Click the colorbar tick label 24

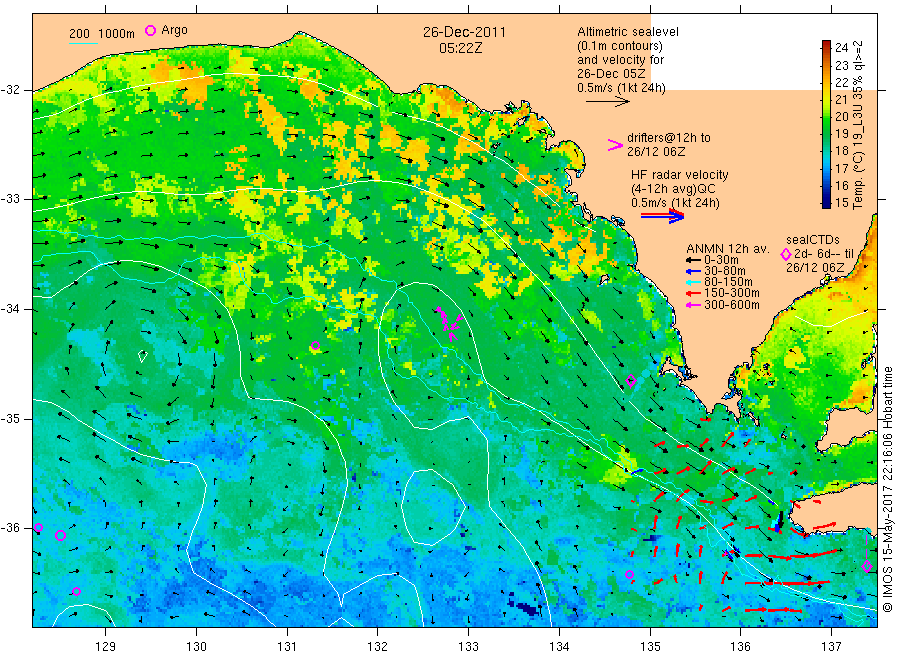pos(841,48)
